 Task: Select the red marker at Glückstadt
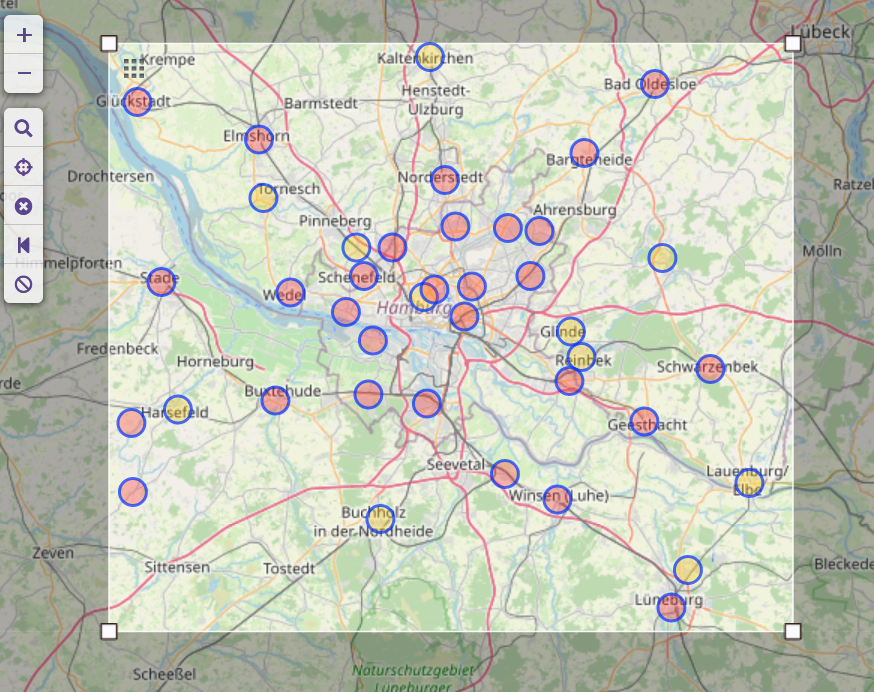click(137, 102)
